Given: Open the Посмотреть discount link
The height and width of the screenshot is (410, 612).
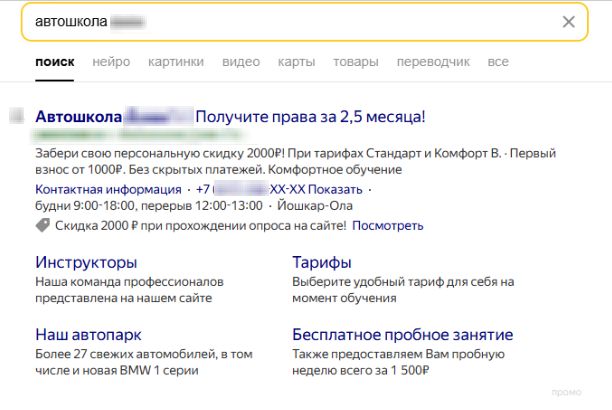Looking at the screenshot, I should (x=388, y=226).
